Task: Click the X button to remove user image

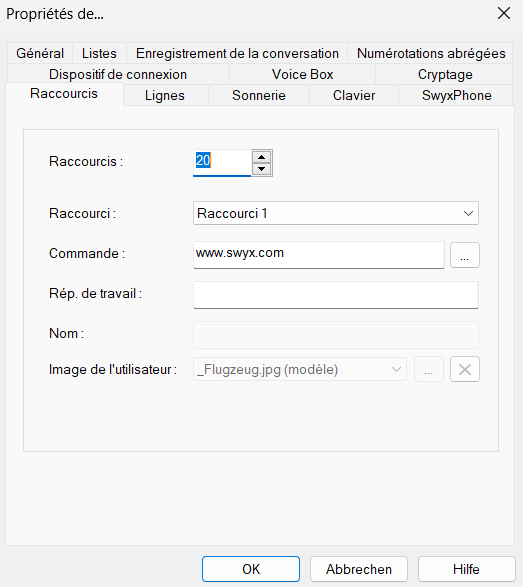Action: [465, 369]
